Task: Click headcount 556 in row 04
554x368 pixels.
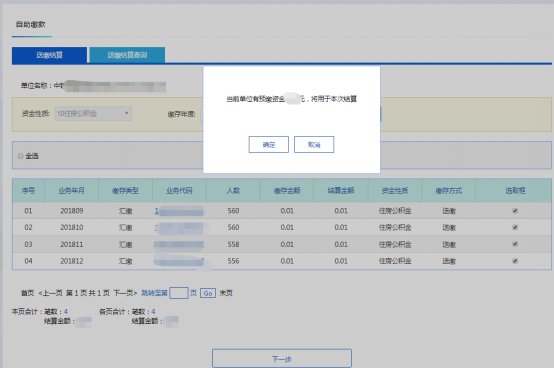Action: pos(233,261)
